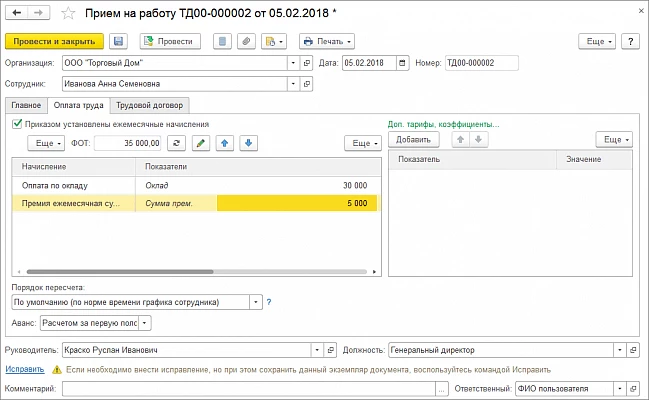Add document to favorites with star icon
The width and height of the screenshot is (649, 400).
68,13
